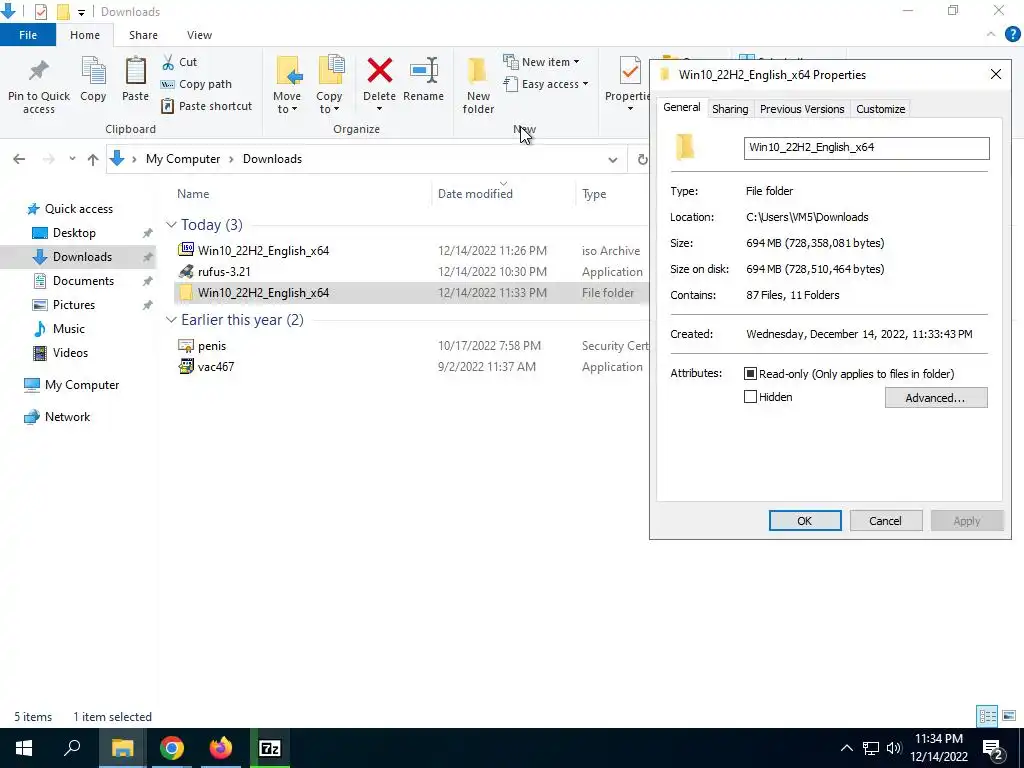
Task: Refresh the Downloads folder view
Action: 642,159
